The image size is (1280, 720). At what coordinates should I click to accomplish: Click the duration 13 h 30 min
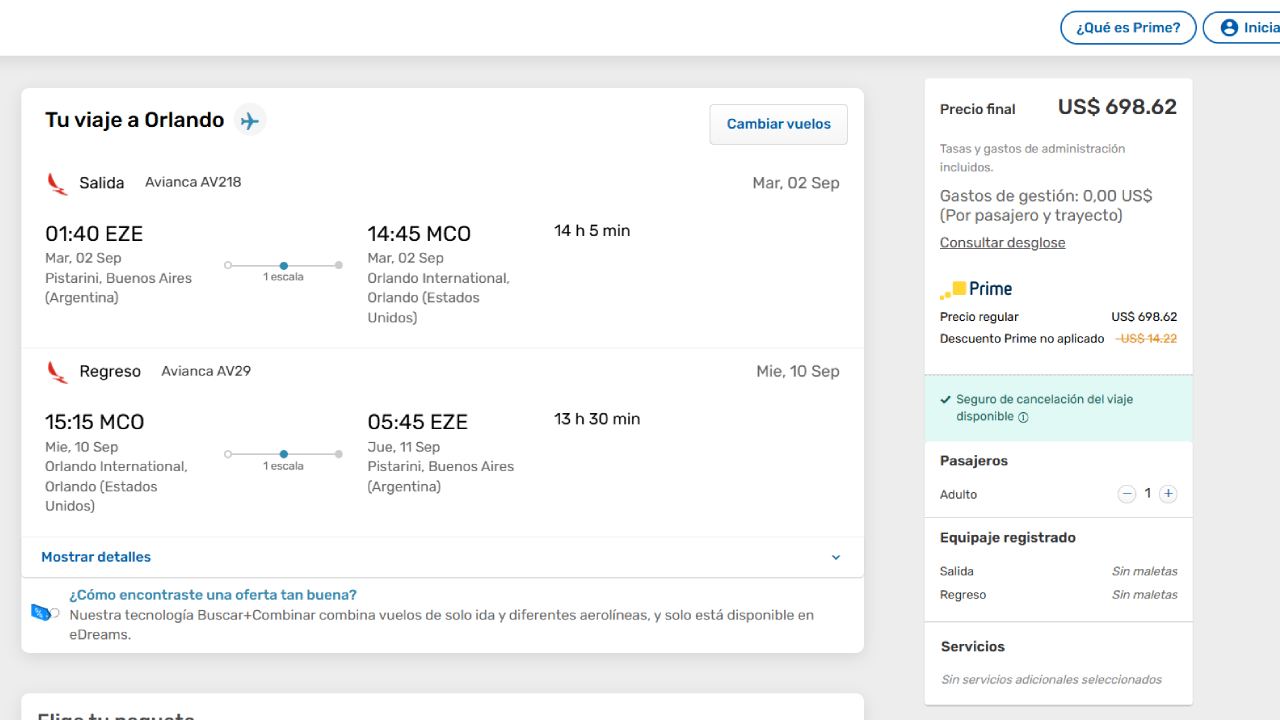click(x=597, y=419)
